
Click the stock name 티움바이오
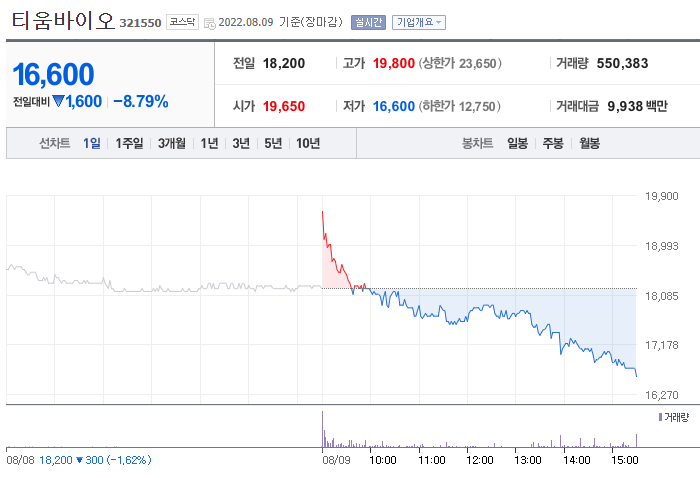click(63, 21)
